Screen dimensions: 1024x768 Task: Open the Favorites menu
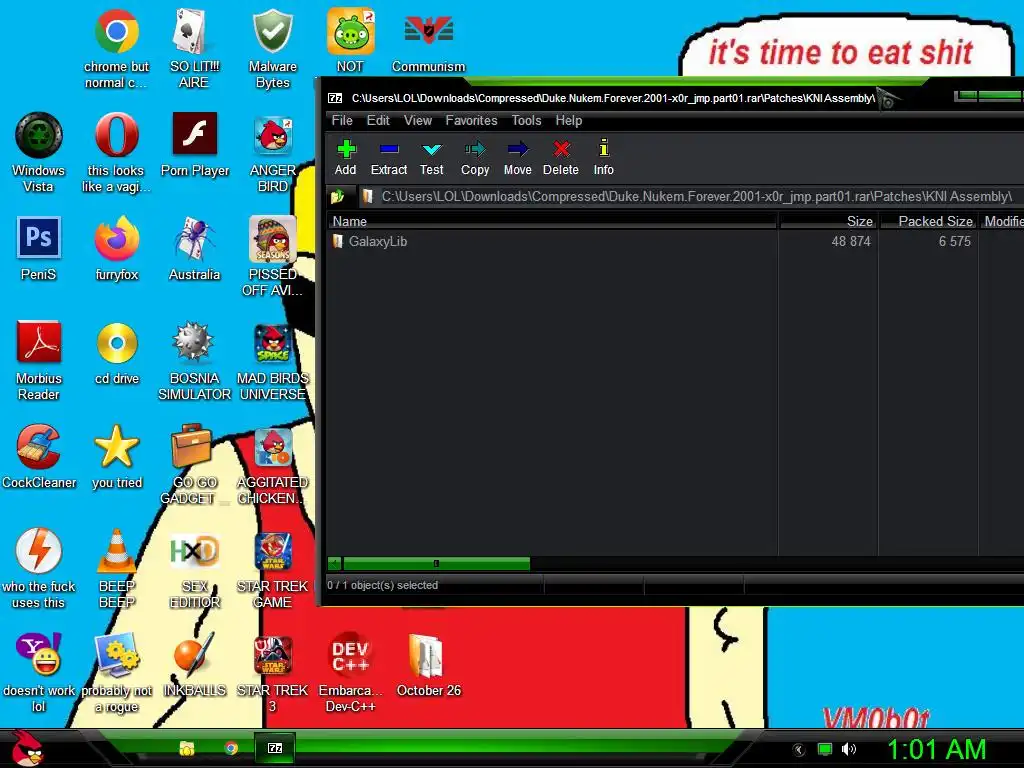(471, 120)
